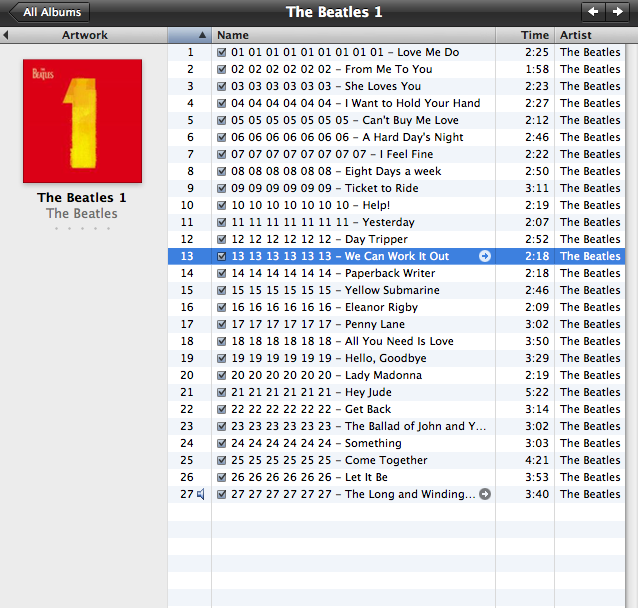Select the song 'From Me To You'
Image resolution: width=638 pixels, height=608 pixels.
[x=332, y=69]
